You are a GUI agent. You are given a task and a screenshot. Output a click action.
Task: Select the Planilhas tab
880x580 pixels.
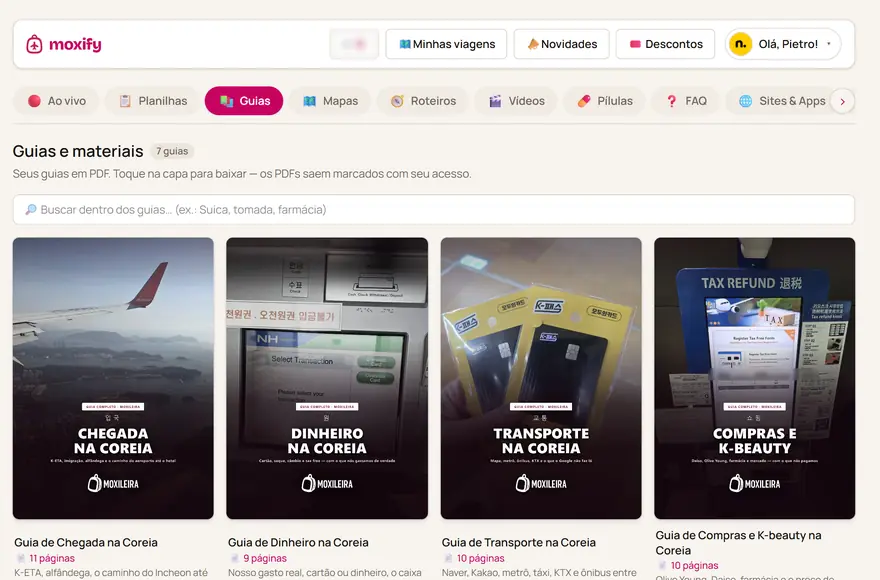tap(153, 101)
